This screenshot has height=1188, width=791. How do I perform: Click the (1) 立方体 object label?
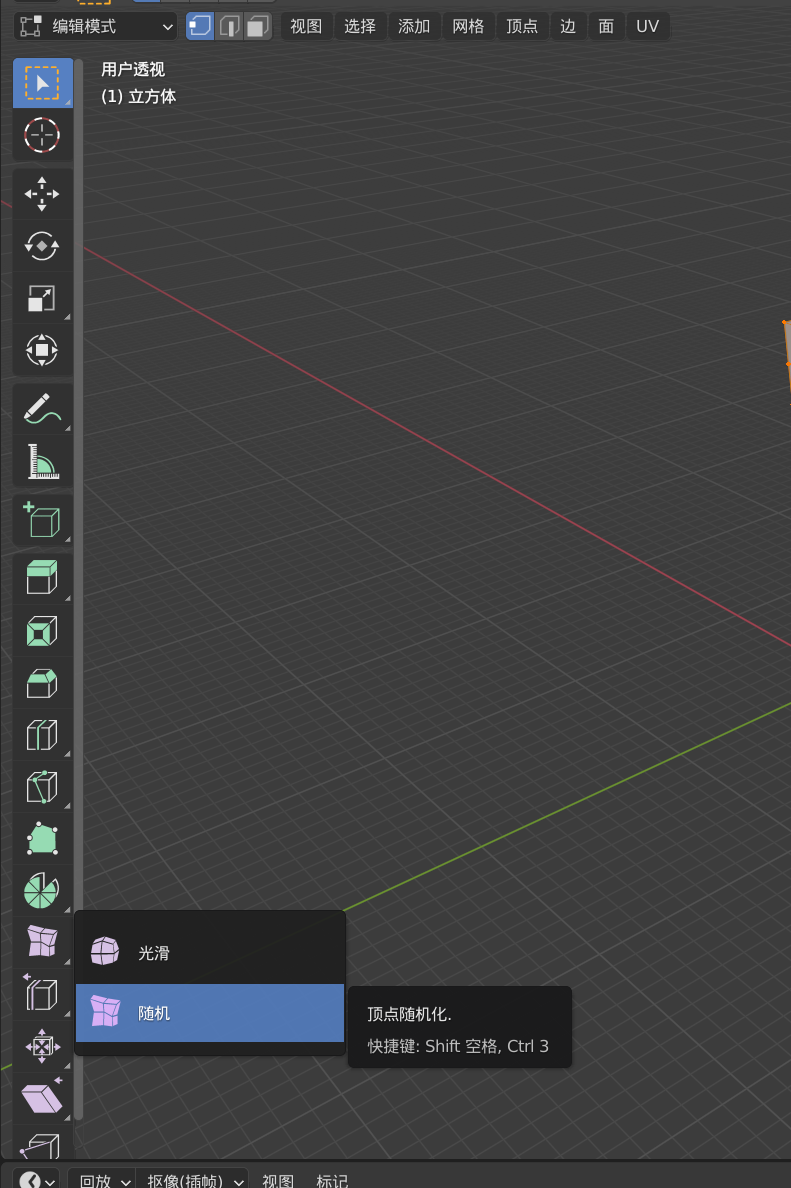(x=139, y=96)
